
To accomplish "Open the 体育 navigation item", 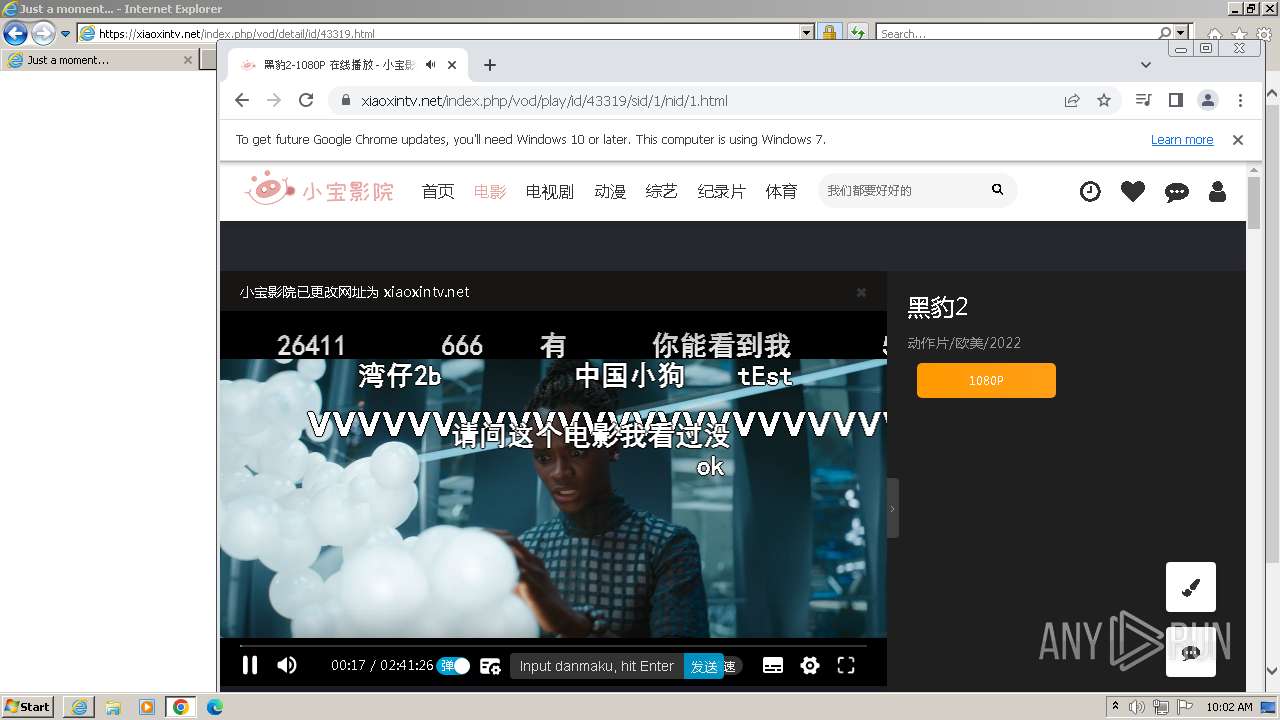I will [782, 191].
